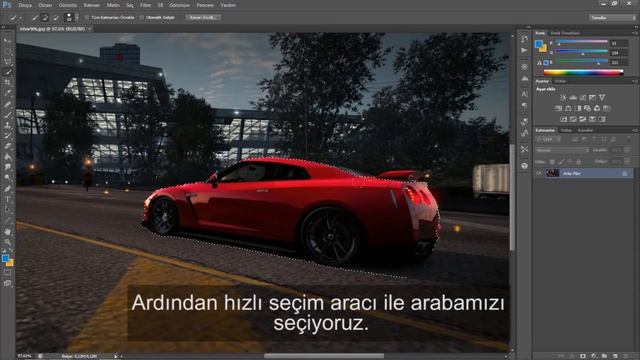Open the History panel from collapsed dock
640x360 pixels.
click(x=524, y=39)
